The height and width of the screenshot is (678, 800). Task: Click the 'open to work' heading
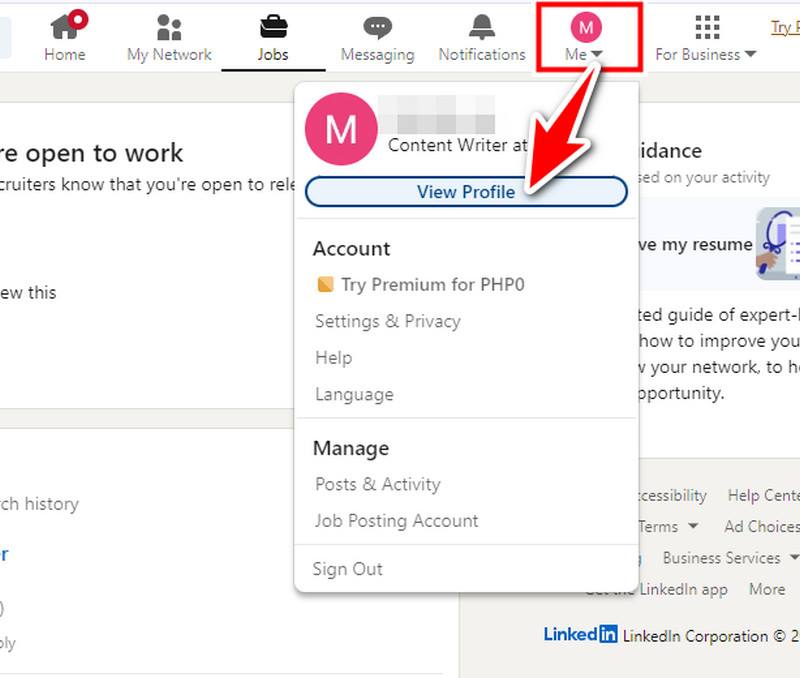click(91, 153)
